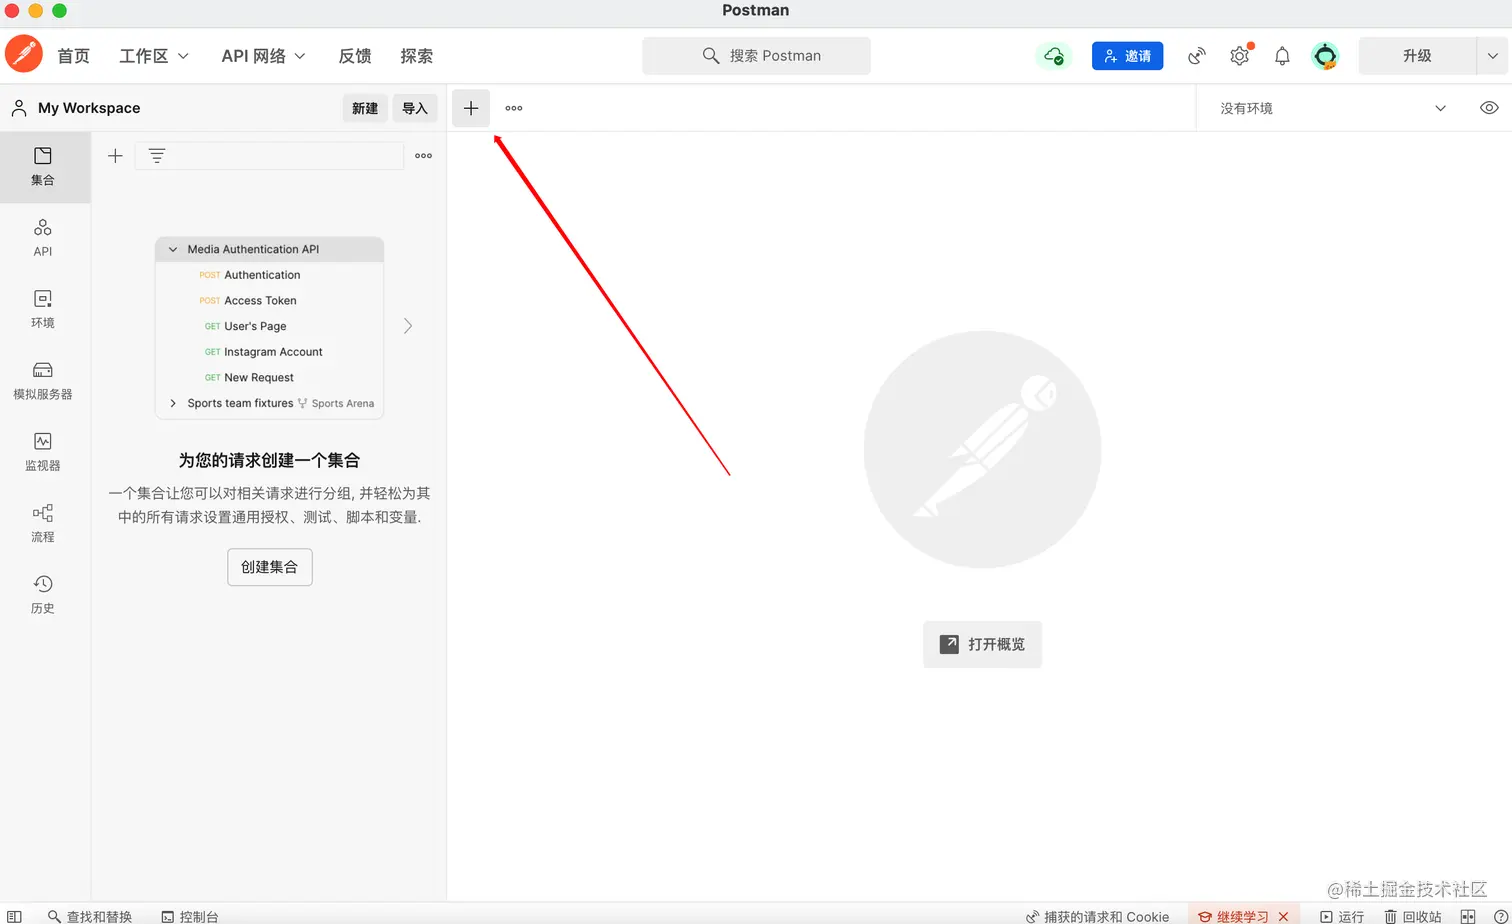The image size is (1512, 924).
Task: Open tab options three-dot menu
Action: click(x=514, y=108)
